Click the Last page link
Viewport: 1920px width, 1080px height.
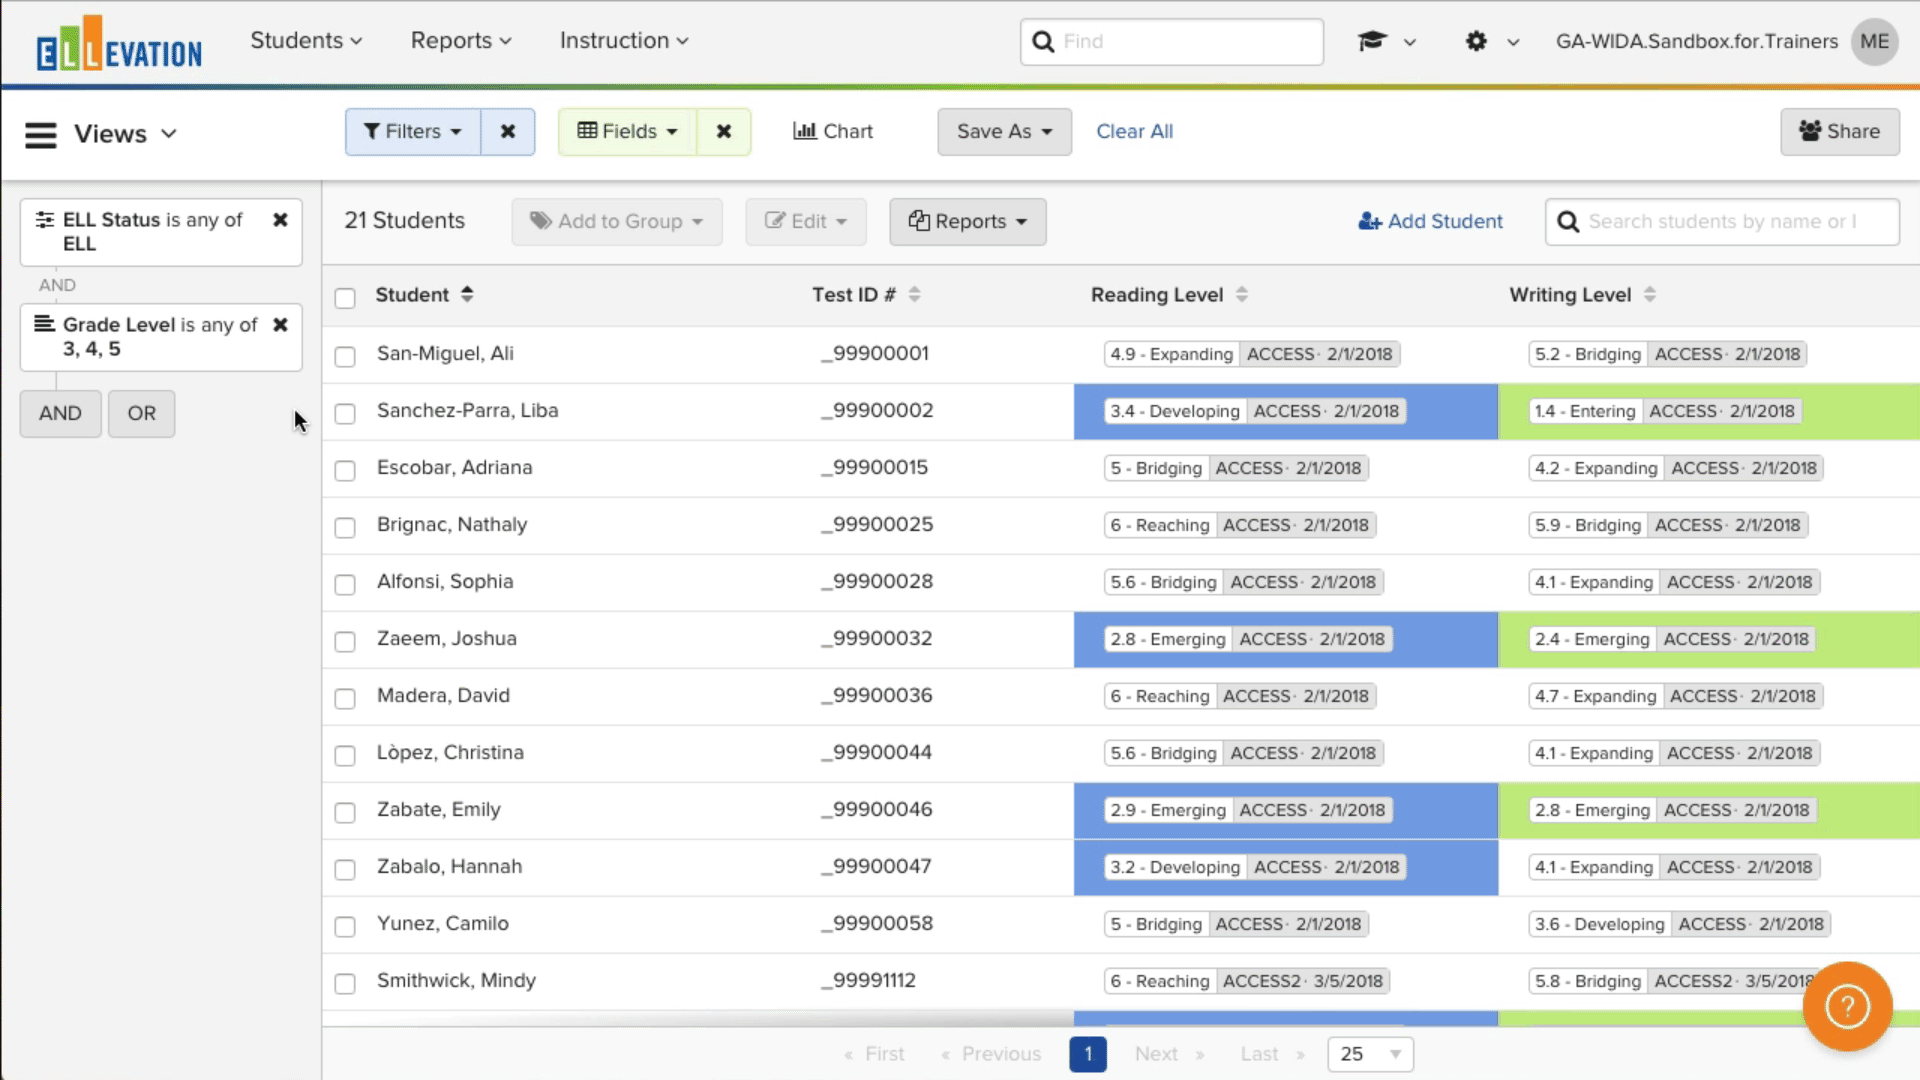(x=1272, y=1054)
